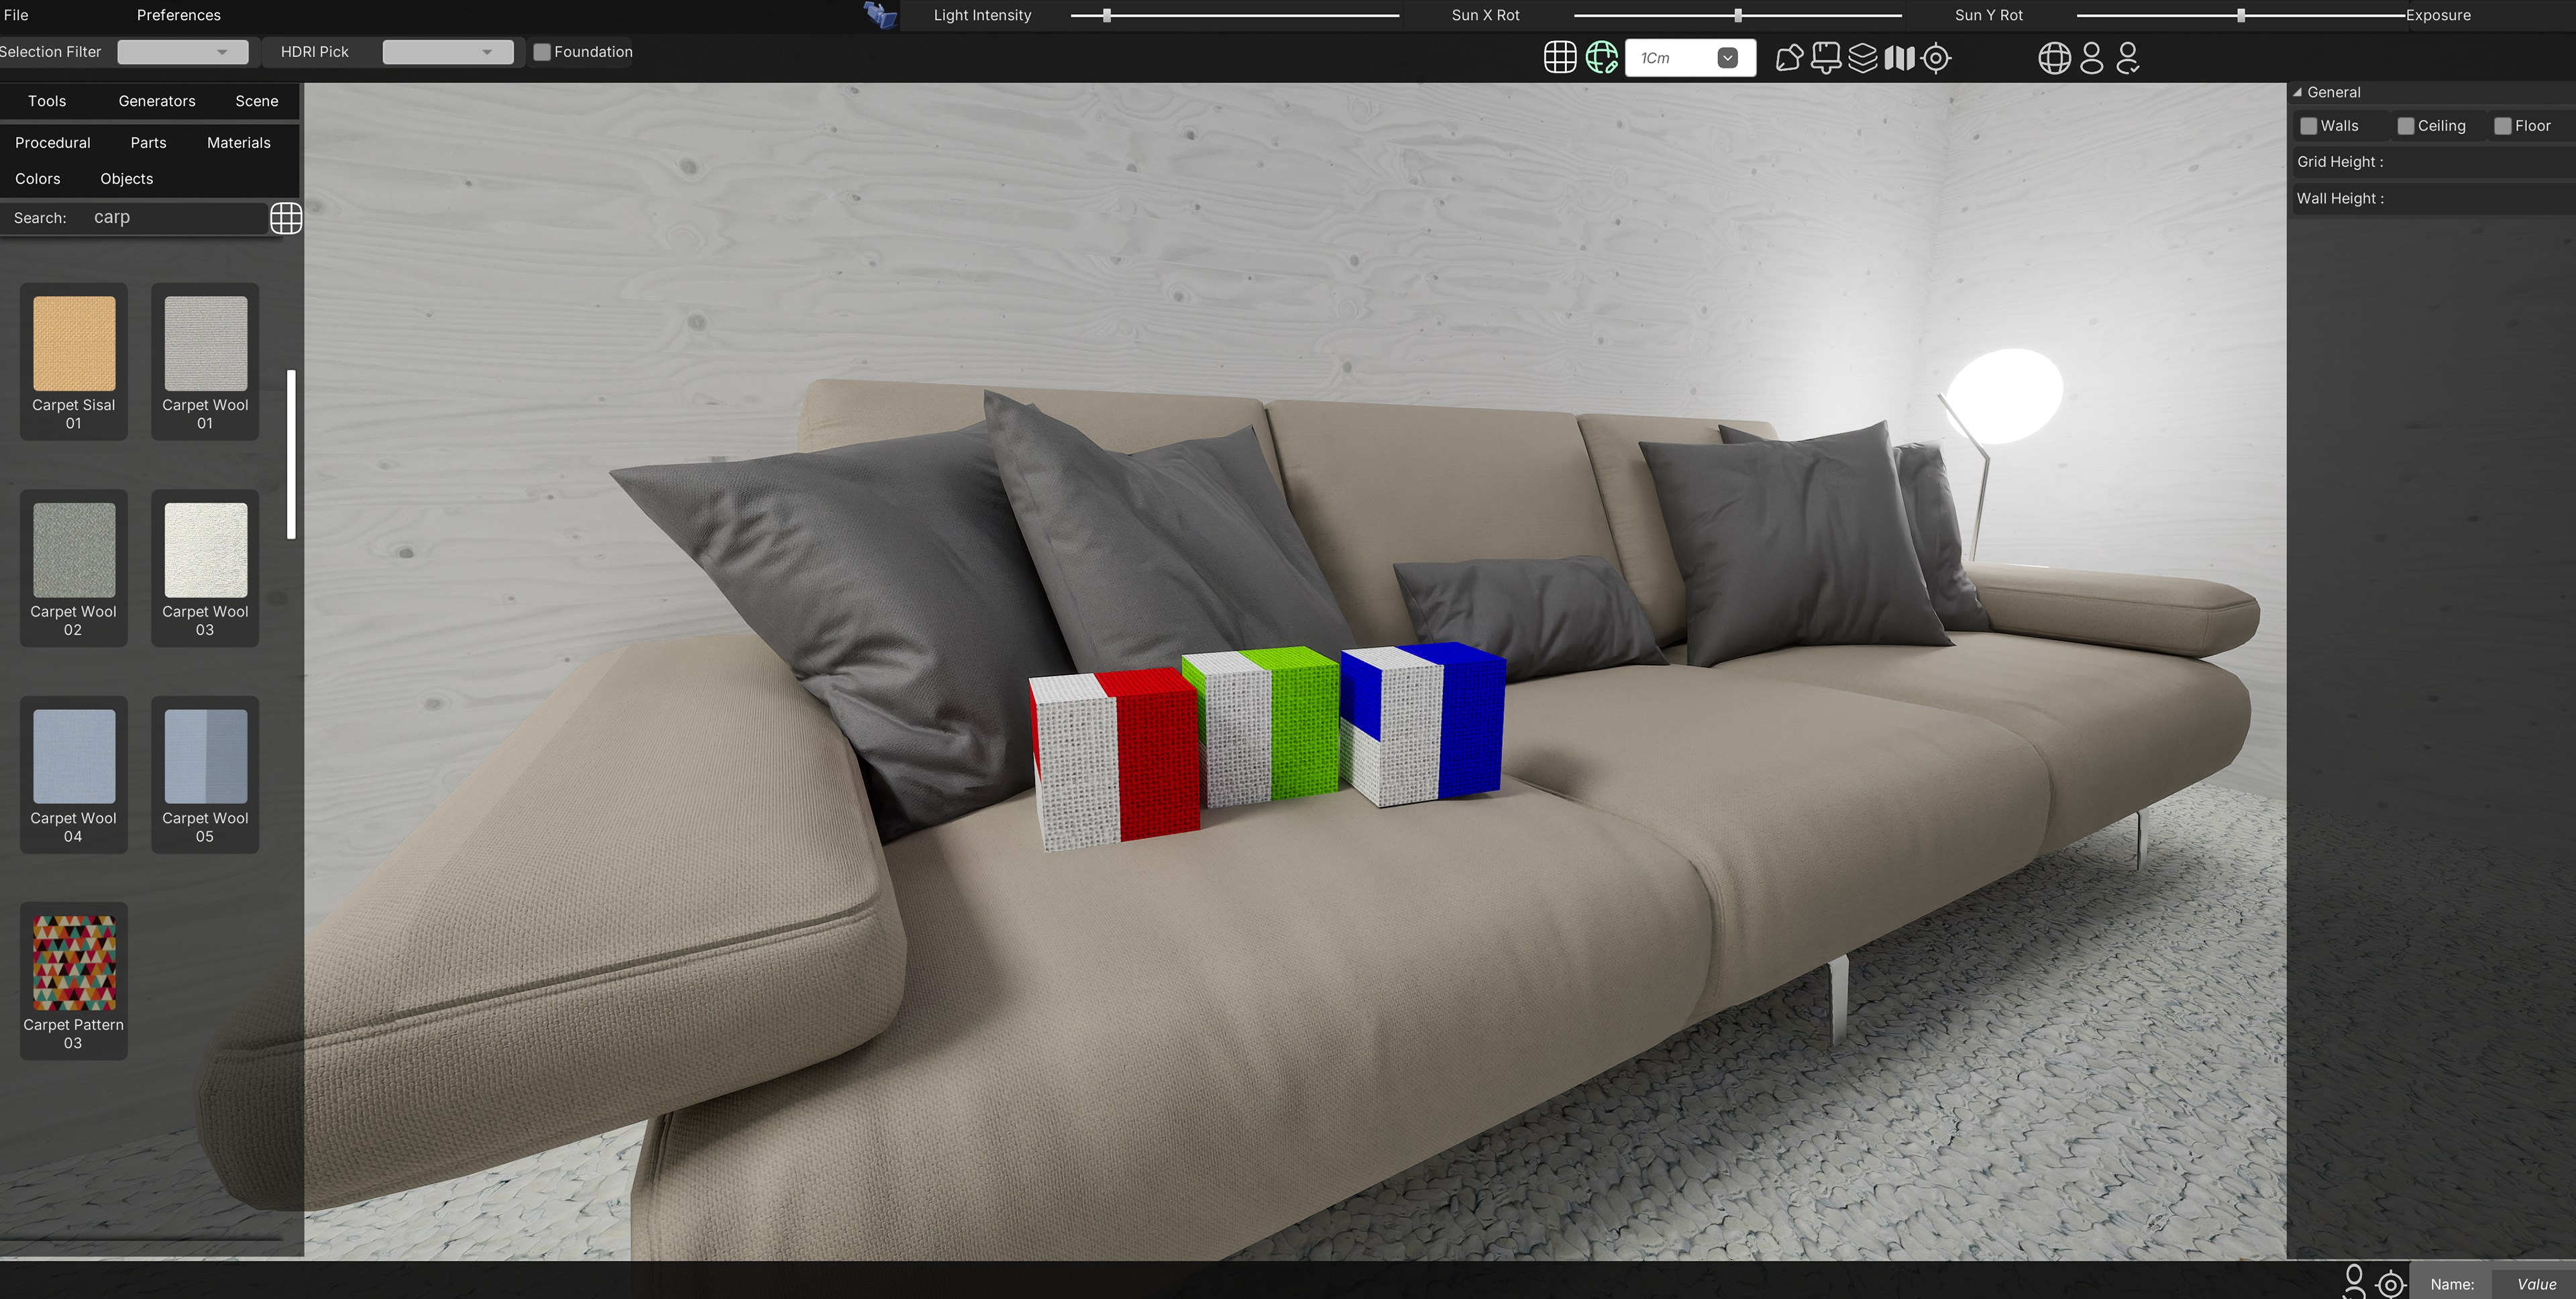Click the material list scrollbar
The height and width of the screenshot is (1299, 2576).
click(x=292, y=455)
